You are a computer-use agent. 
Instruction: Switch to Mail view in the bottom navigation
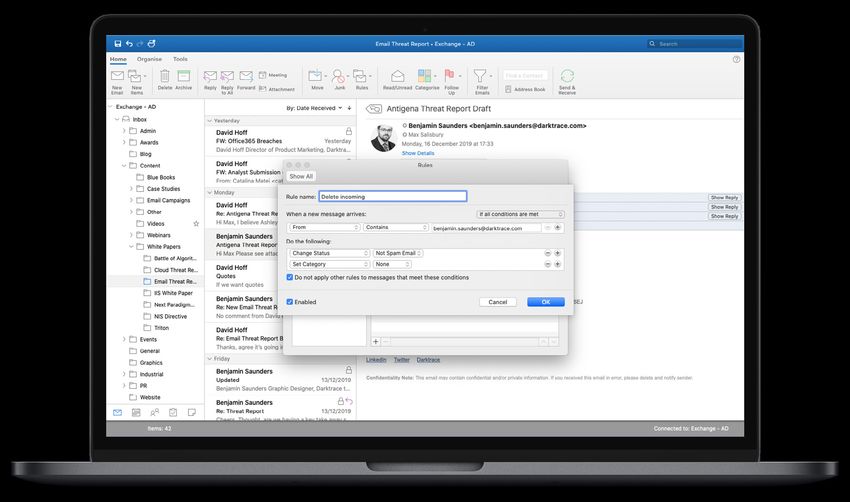[118, 413]
